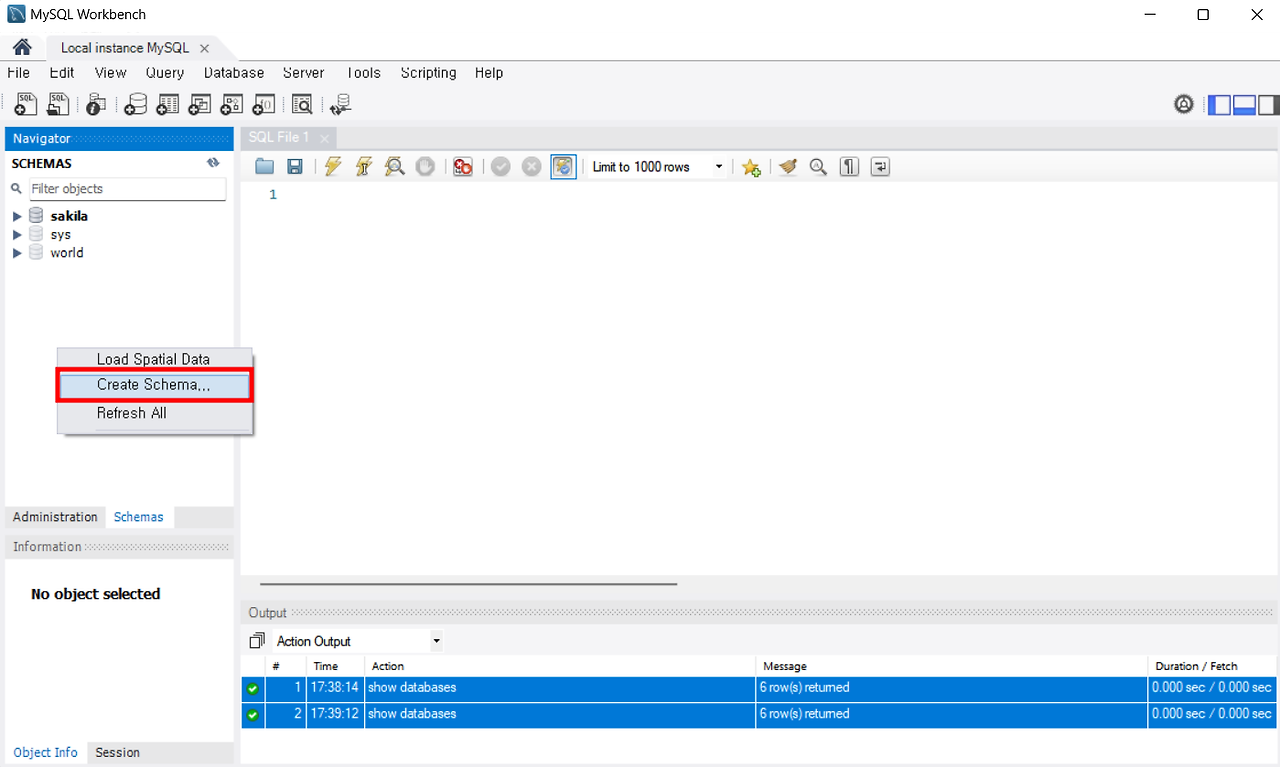The height and width of the screenshot is (767, 1280).
Task: Toggle autocommit mode button
Action: pos(564,167)
